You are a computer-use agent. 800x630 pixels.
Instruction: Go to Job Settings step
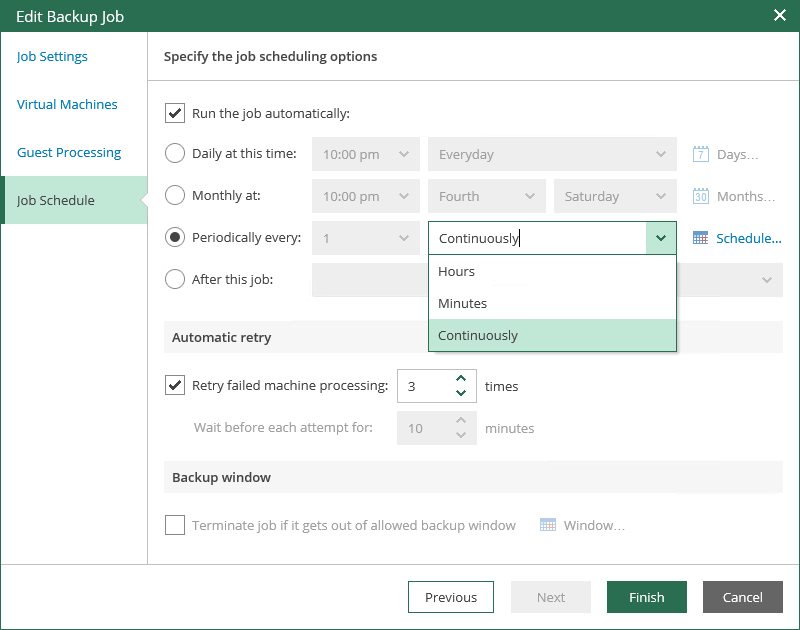click(52, 56)
